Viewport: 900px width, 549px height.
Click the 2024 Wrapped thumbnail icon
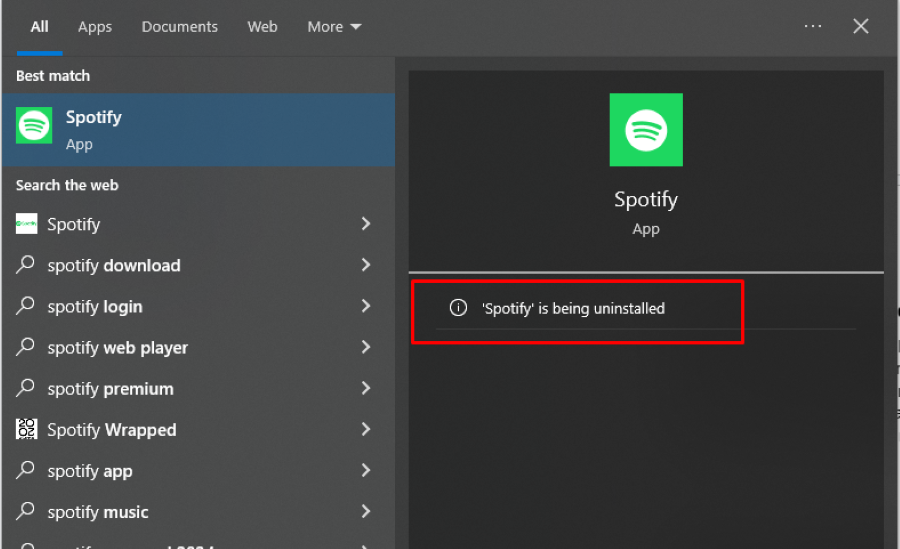[26, 429]
